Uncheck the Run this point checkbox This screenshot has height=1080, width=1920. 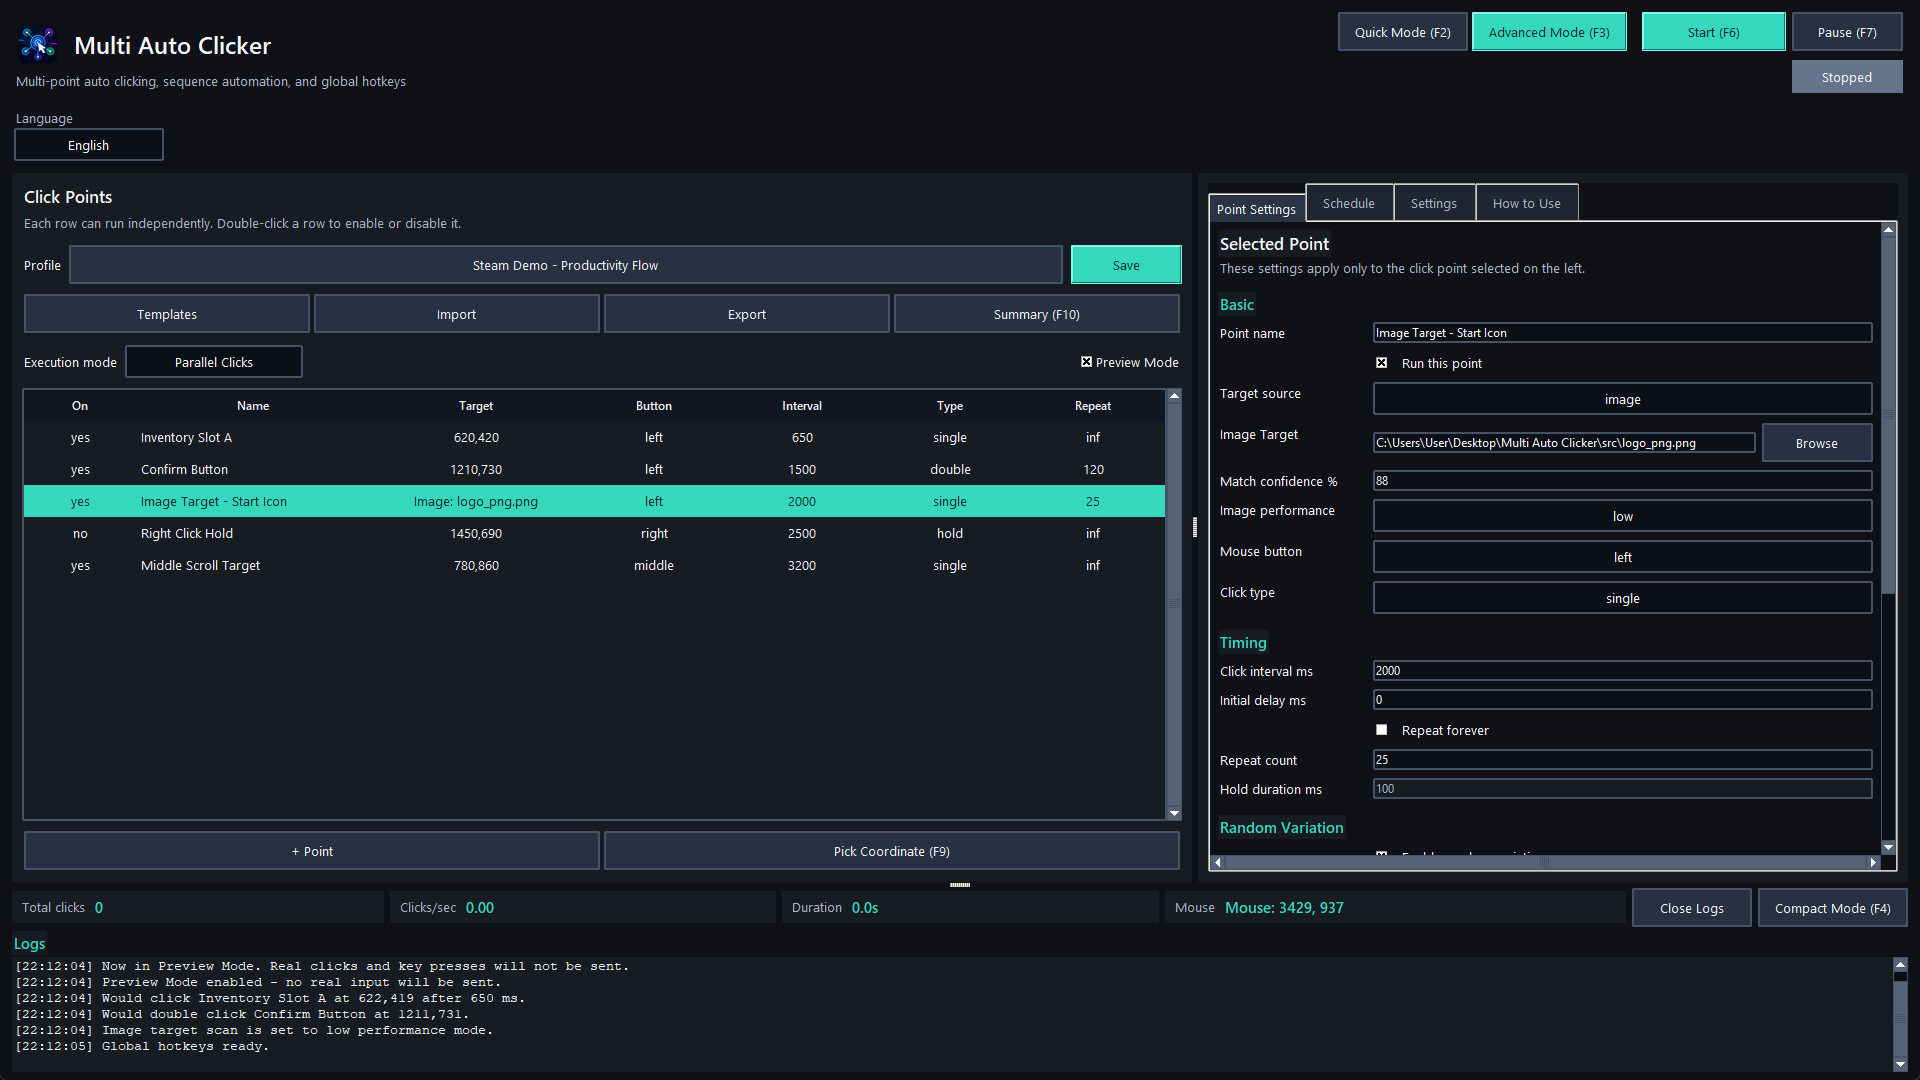[1381, 363]
